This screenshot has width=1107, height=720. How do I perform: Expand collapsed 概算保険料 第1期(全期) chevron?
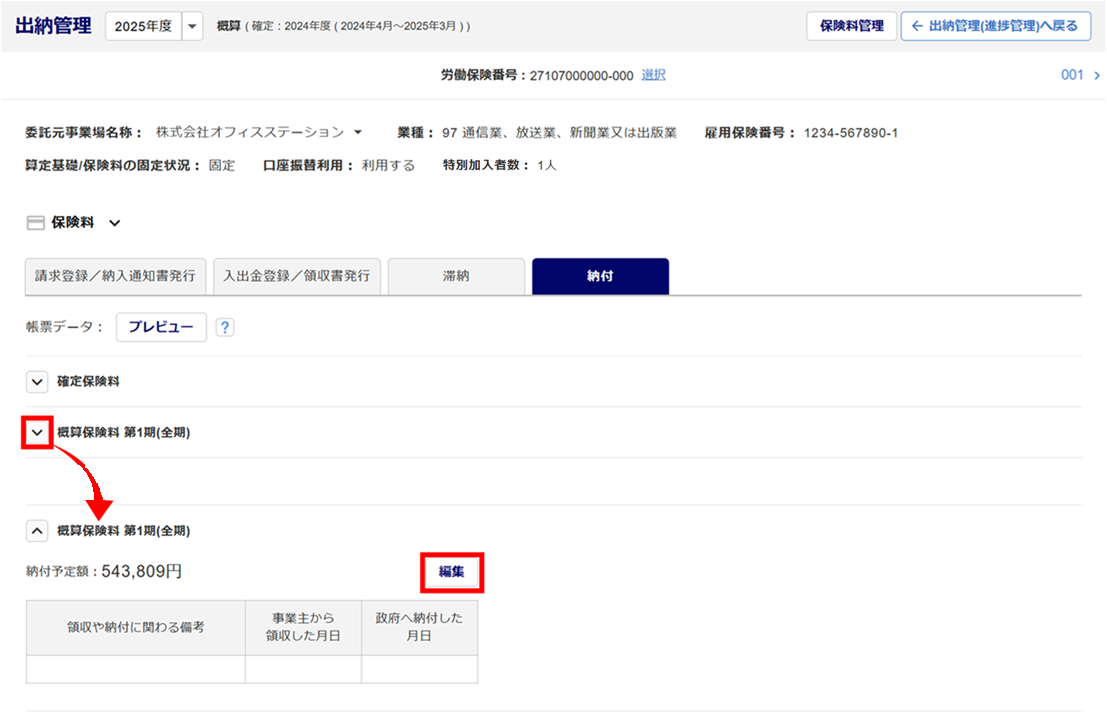point(37,432)
